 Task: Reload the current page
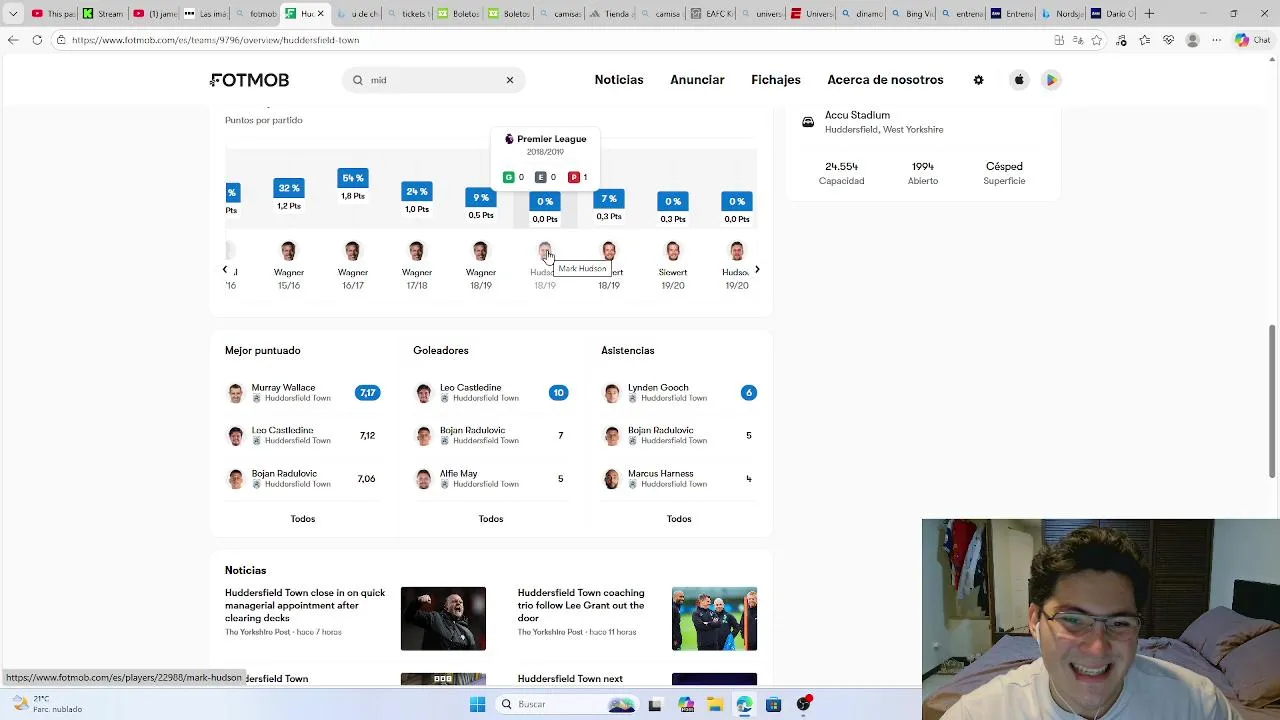point(37,40)
